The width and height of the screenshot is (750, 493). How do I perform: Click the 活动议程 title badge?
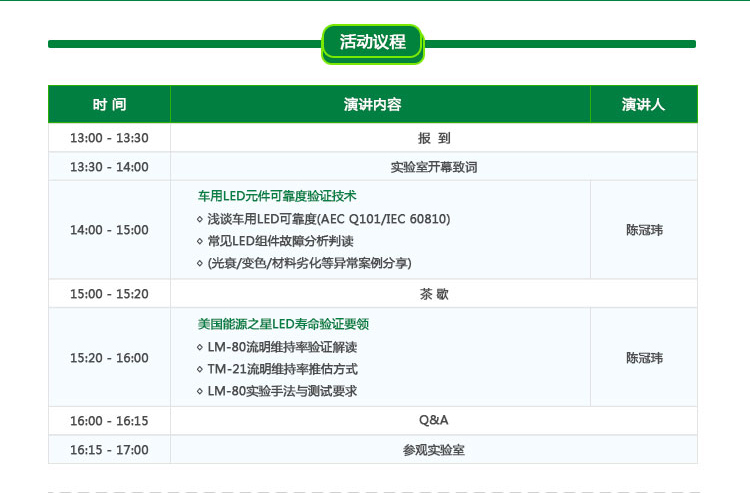point(372,42)
